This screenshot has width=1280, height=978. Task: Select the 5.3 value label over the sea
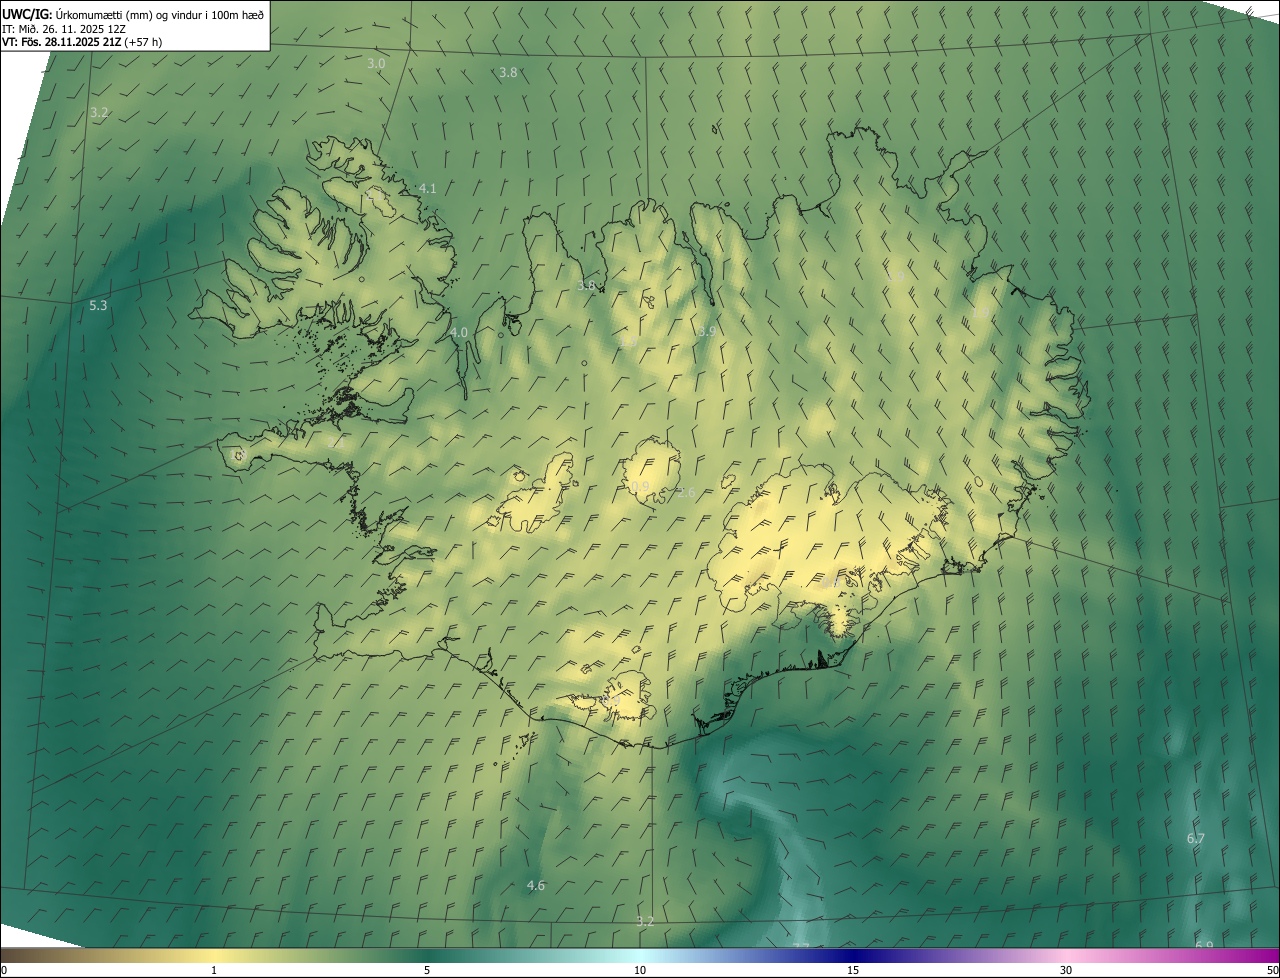tap(98, 305)
